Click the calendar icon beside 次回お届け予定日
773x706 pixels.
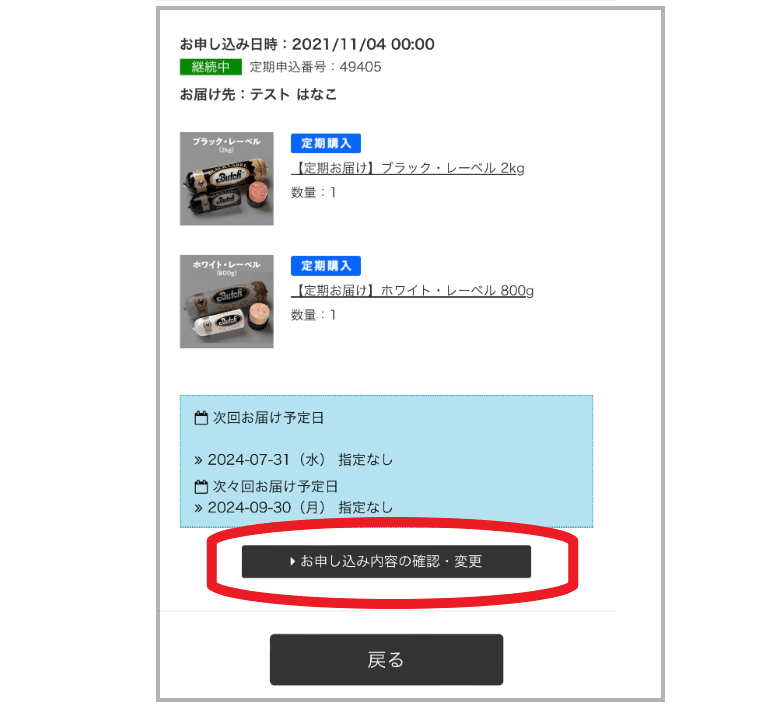pos(201,418)
